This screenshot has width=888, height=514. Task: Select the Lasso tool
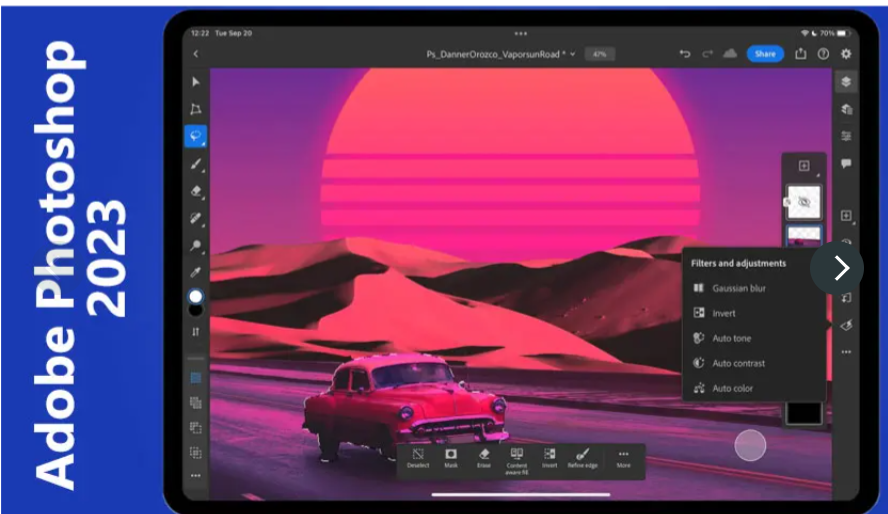tap(196, 136)
